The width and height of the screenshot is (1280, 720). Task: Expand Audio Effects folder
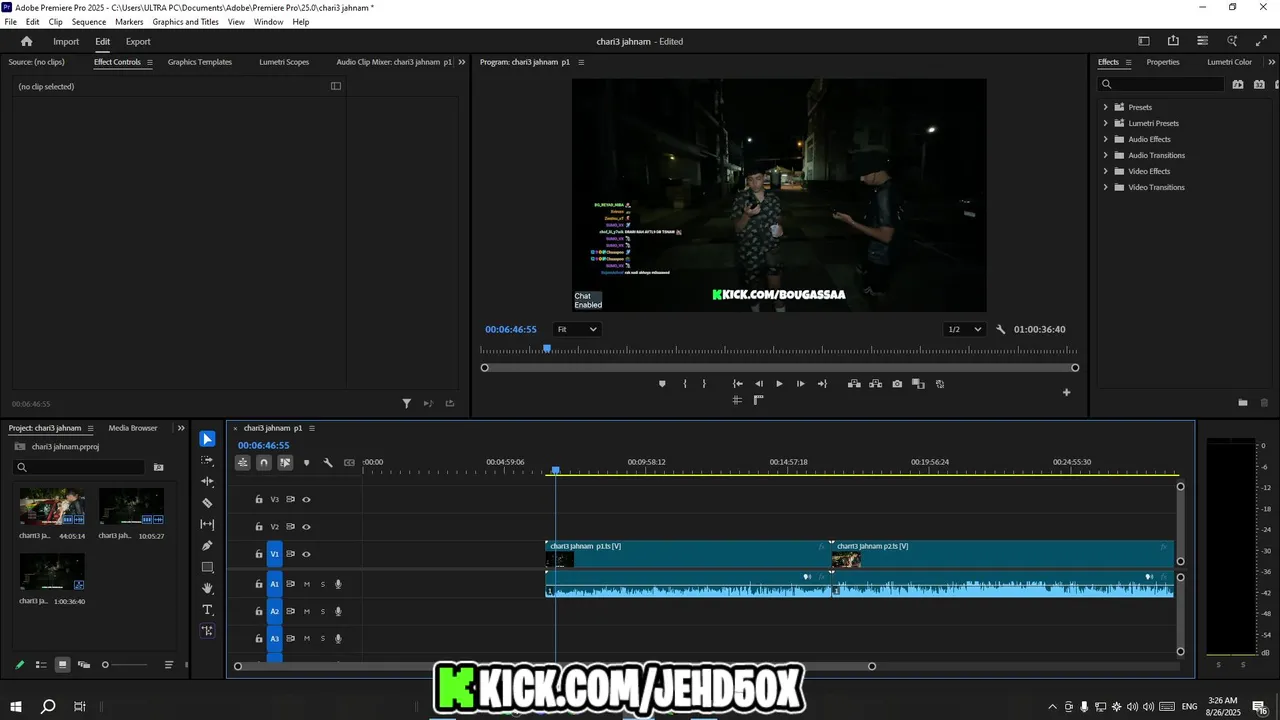pyautogui.click(x=1105, y=139)
